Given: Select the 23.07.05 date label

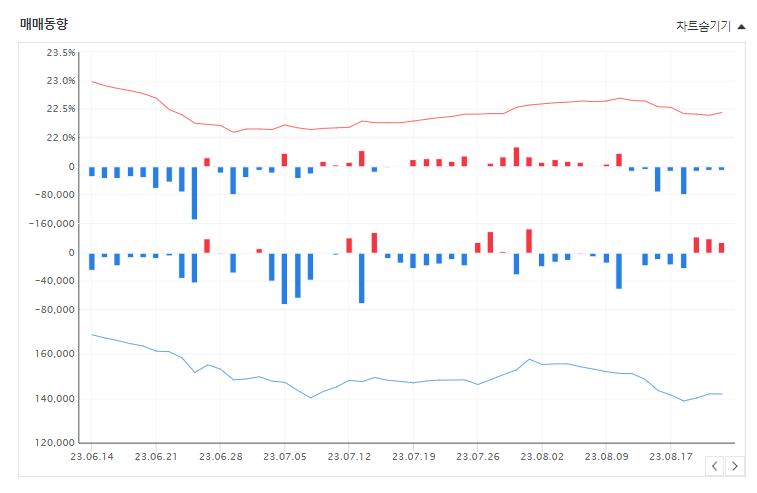Looking at the screenshot, I should 285,456.
